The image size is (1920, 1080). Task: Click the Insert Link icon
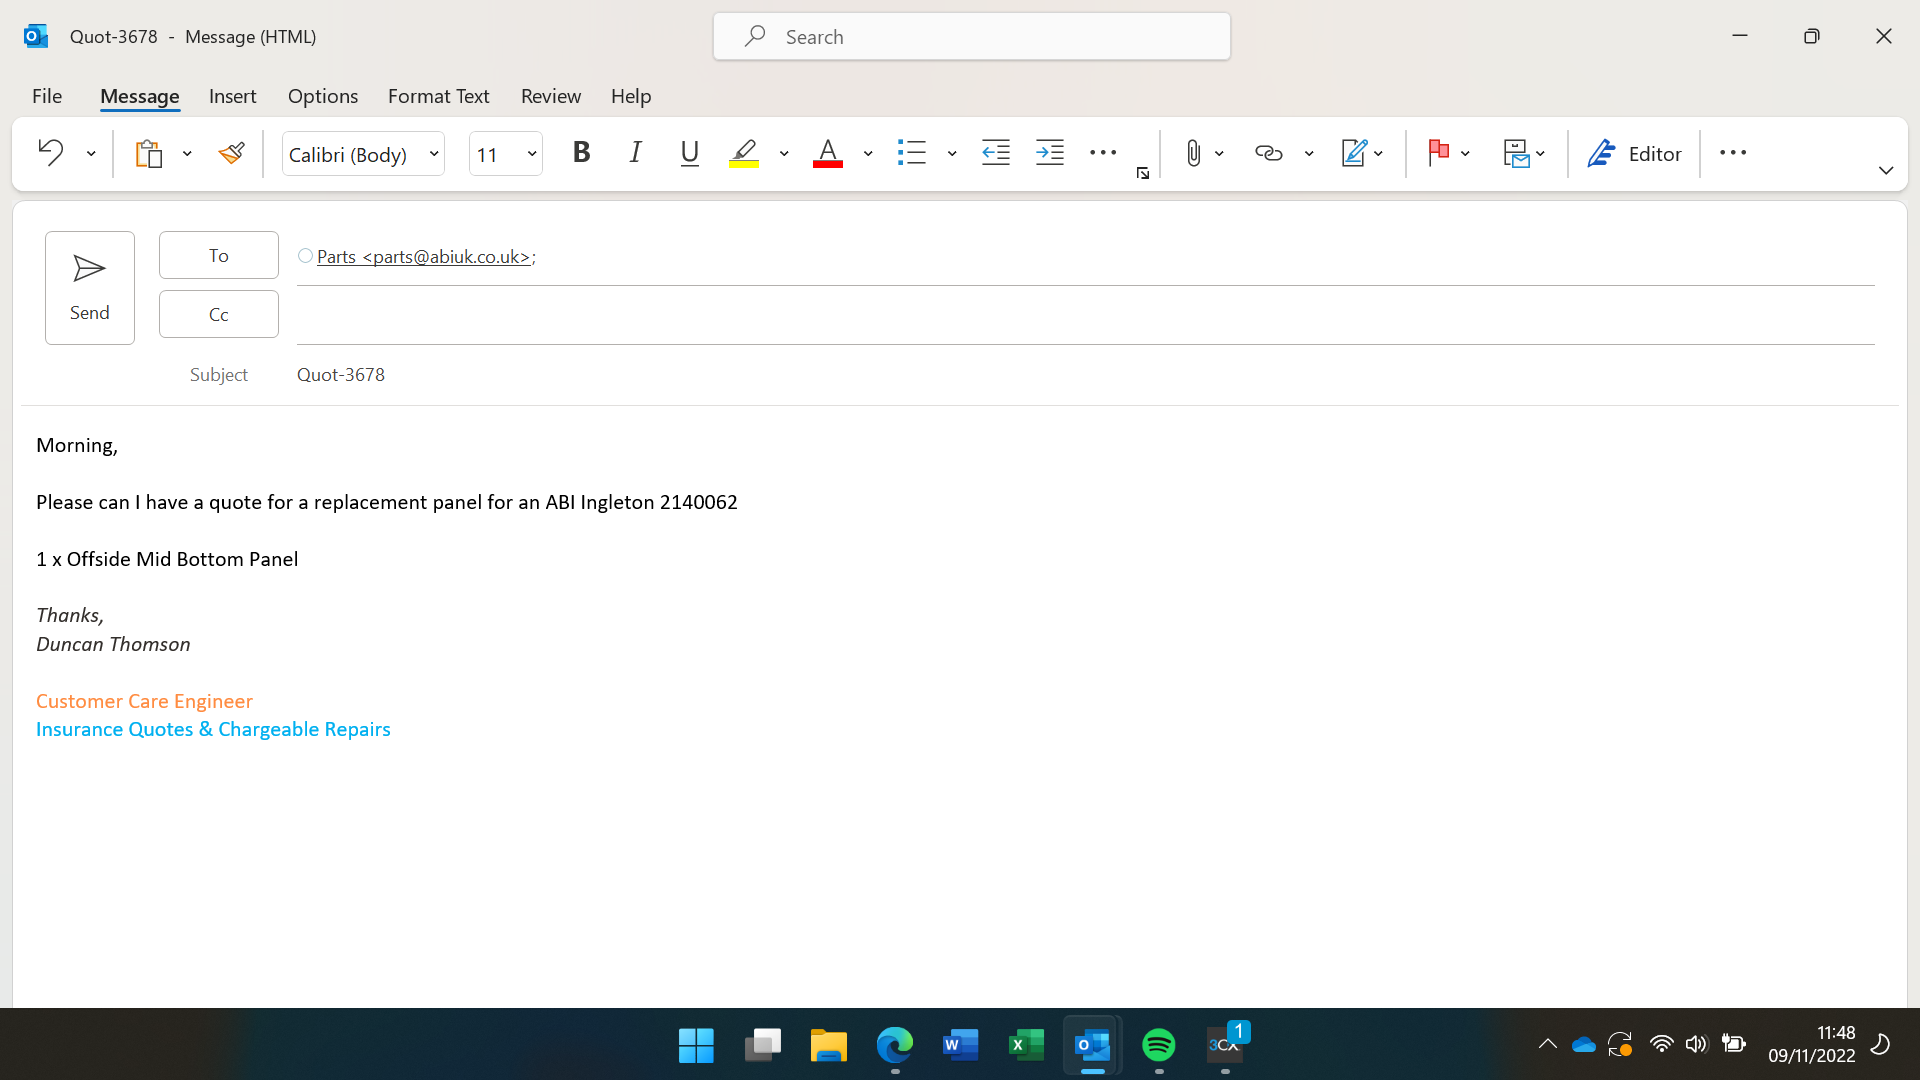[1268, 153]
